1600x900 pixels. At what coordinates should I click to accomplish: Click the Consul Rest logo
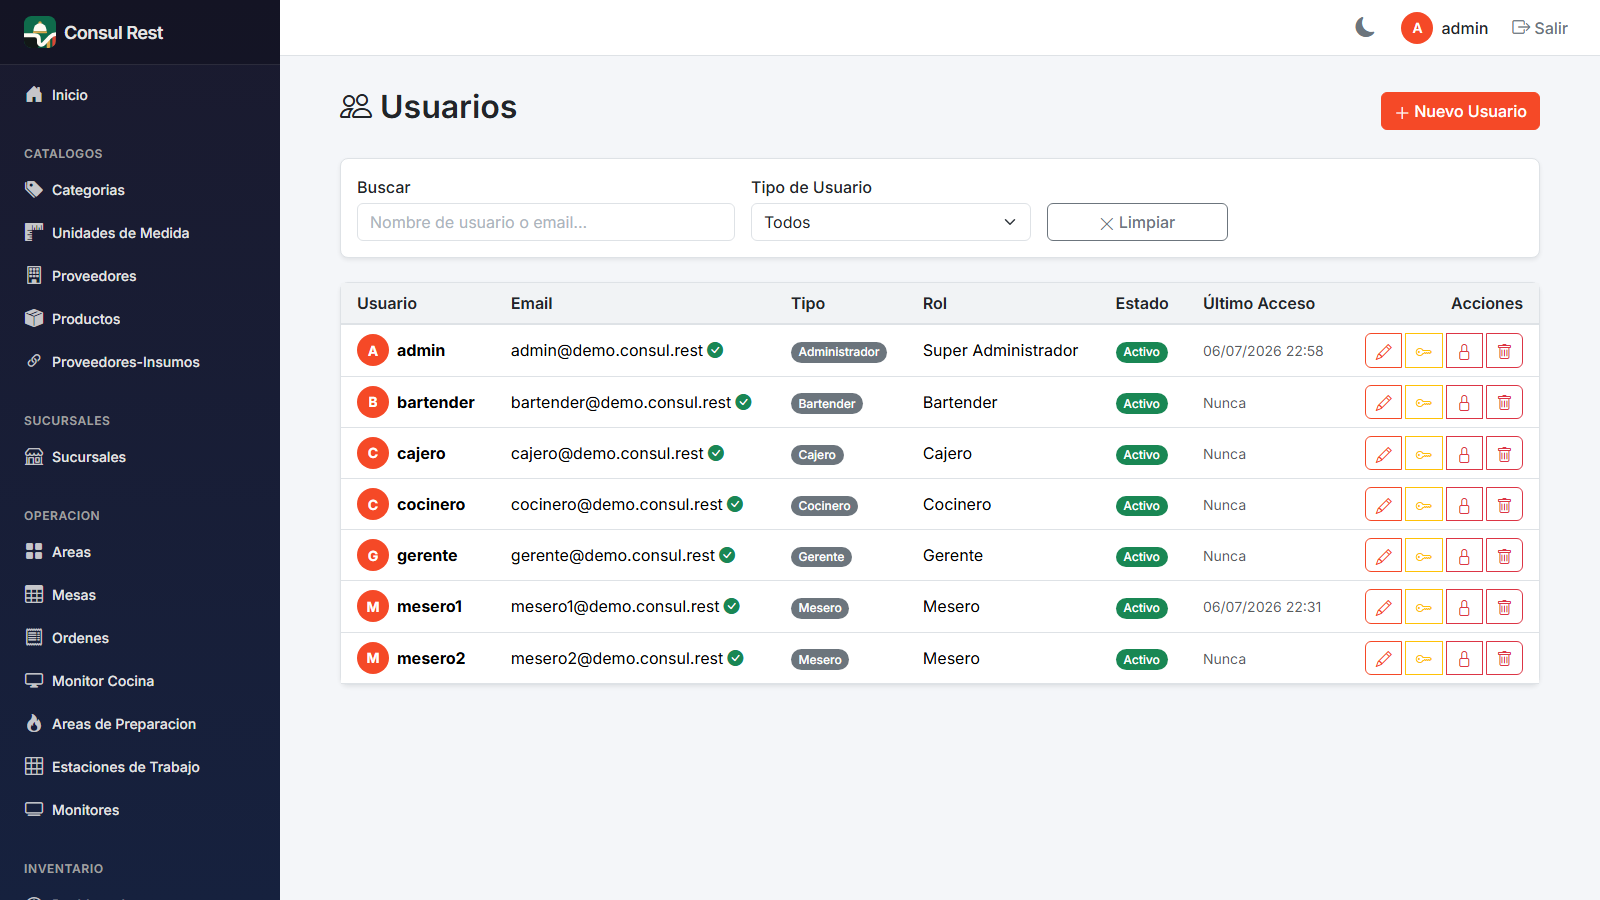point(93,32)
